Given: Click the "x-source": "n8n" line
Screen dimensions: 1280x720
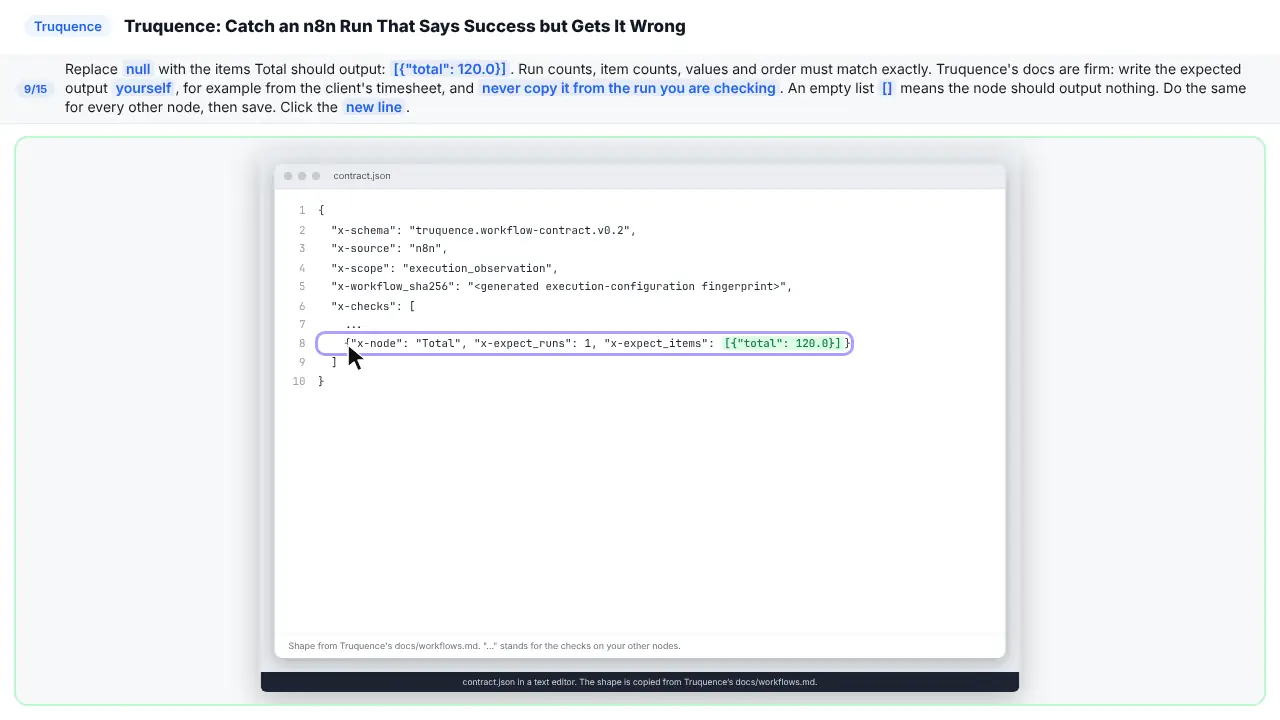Looking at the screenshot, I should [389, 248].
